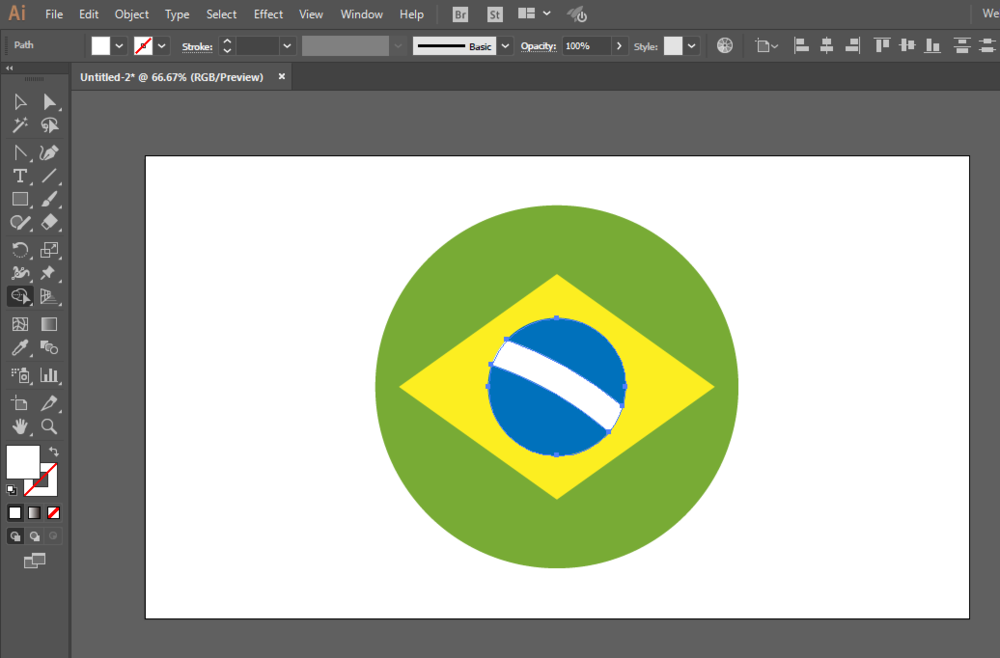Select the Zoom magnifier tool
This screenshot has height=658, width=1000.
click(49, 427)
